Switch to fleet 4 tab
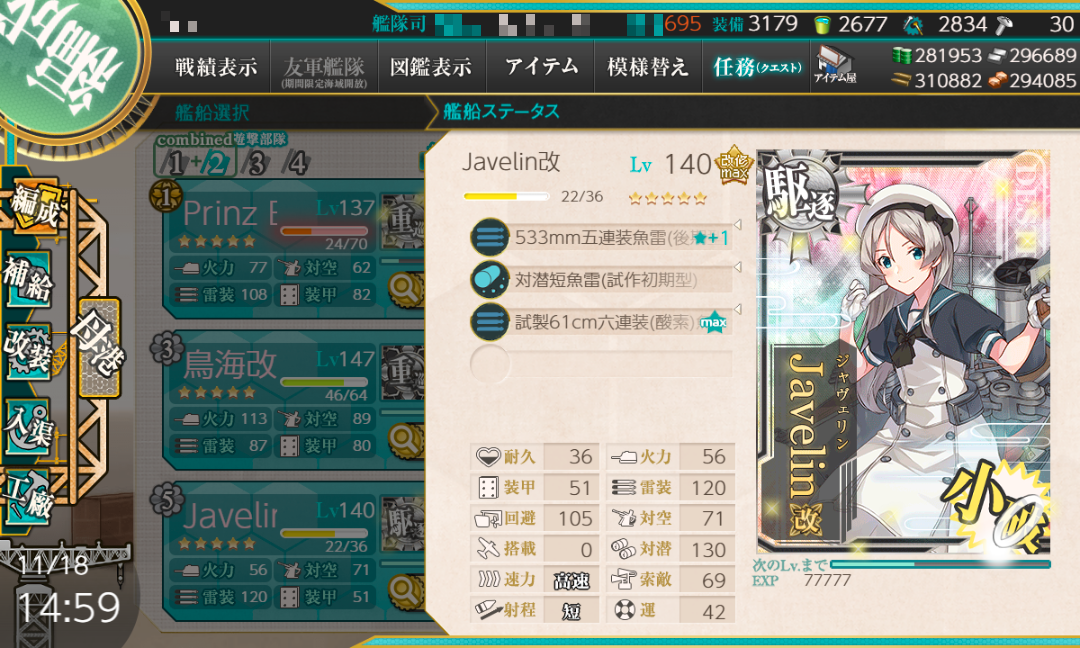Screen dimensions: 1080x648 (x=297, y=163)
